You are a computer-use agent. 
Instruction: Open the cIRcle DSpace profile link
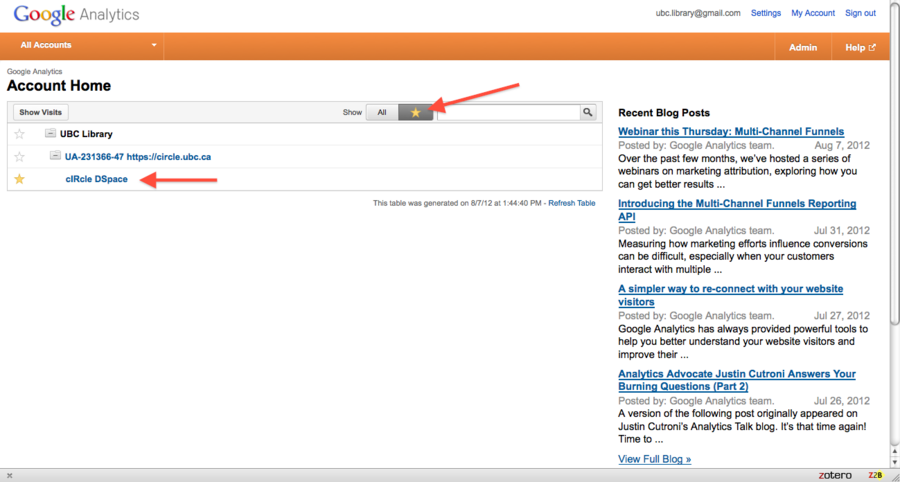(96, 179)
